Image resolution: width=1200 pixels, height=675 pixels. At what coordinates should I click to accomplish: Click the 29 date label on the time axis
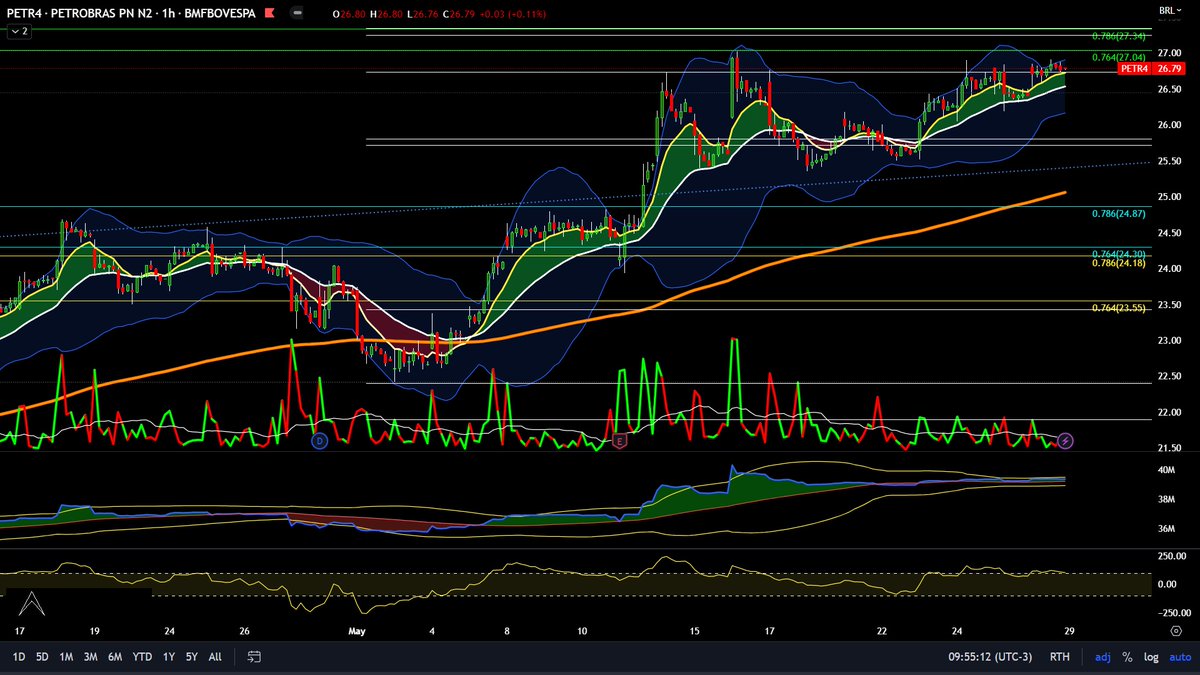pos(1070,631)
